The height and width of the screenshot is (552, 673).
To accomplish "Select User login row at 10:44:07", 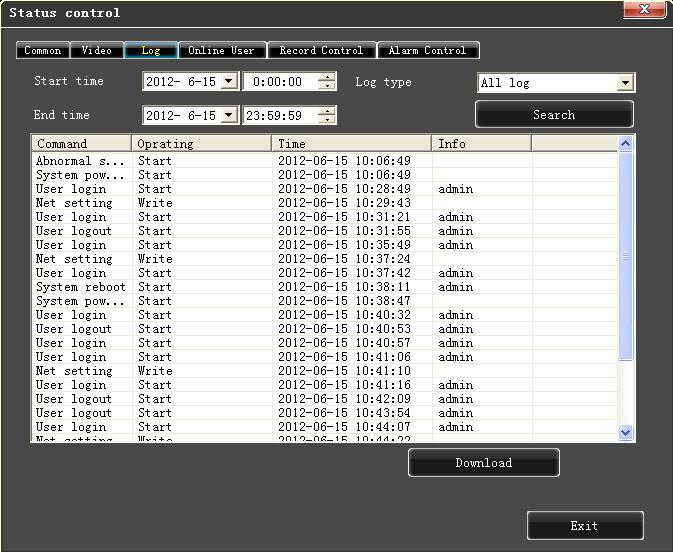I will pos(324,427).
